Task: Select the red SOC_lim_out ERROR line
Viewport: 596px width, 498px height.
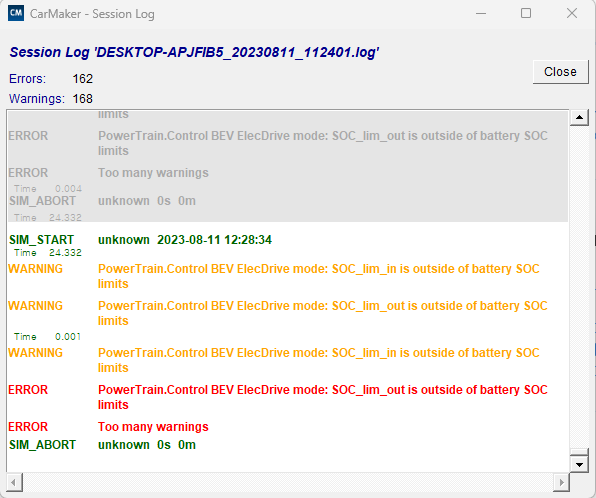Action: (278, 397)
